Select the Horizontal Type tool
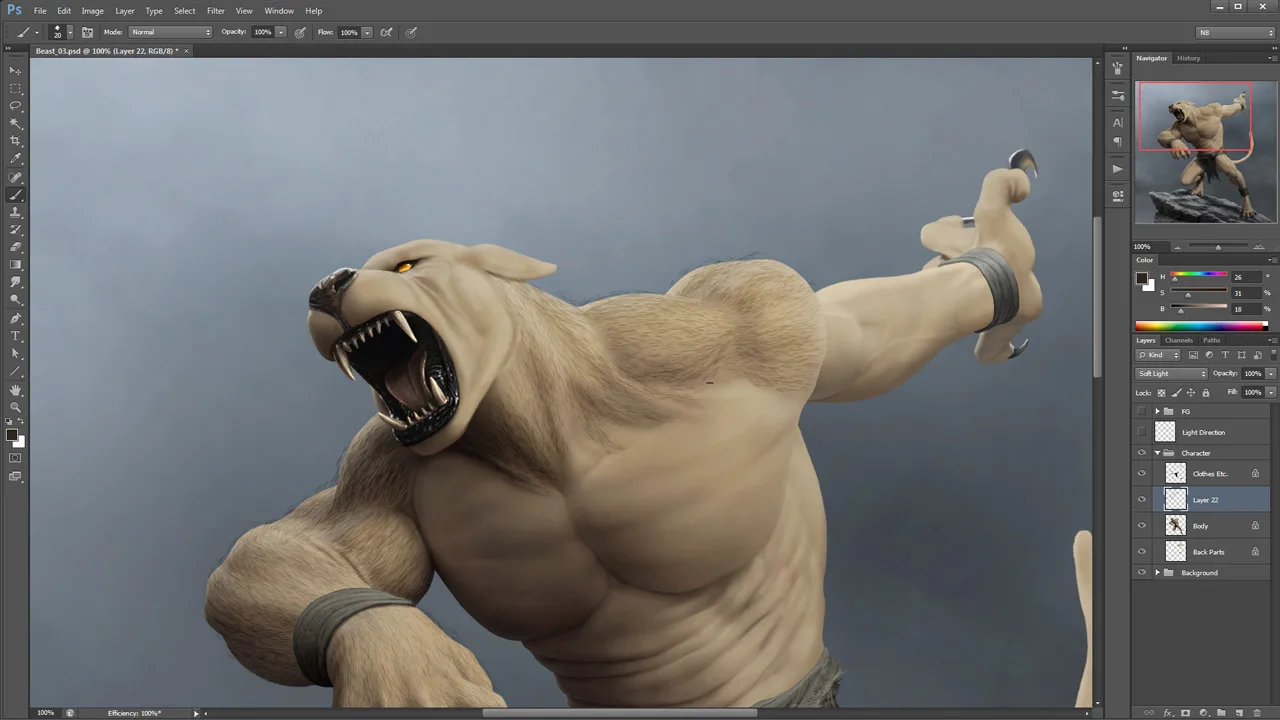This screenshot has height=720, width=1280. pyautogui.click(x=15, y=337)
